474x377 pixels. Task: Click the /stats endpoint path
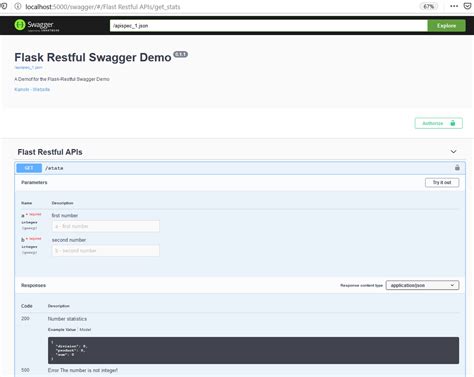[54, 168]
